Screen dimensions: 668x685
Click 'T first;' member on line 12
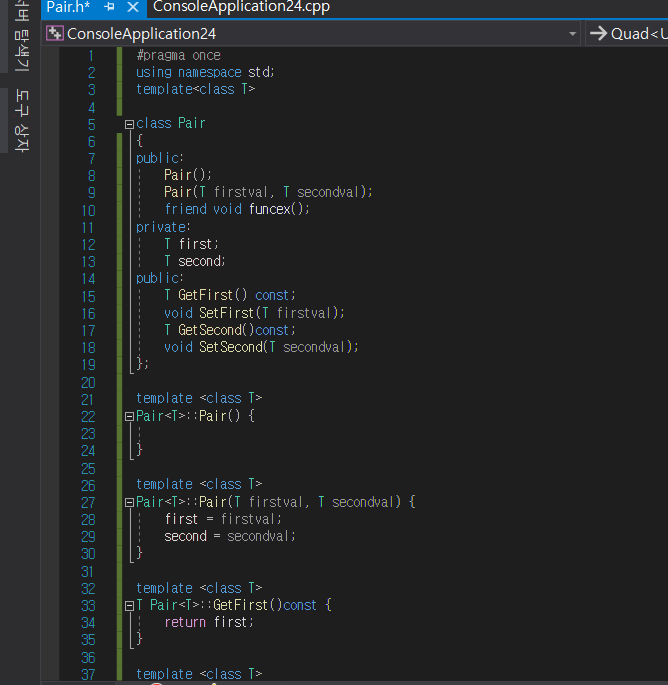pyautogui.click(x=191, y=244)
